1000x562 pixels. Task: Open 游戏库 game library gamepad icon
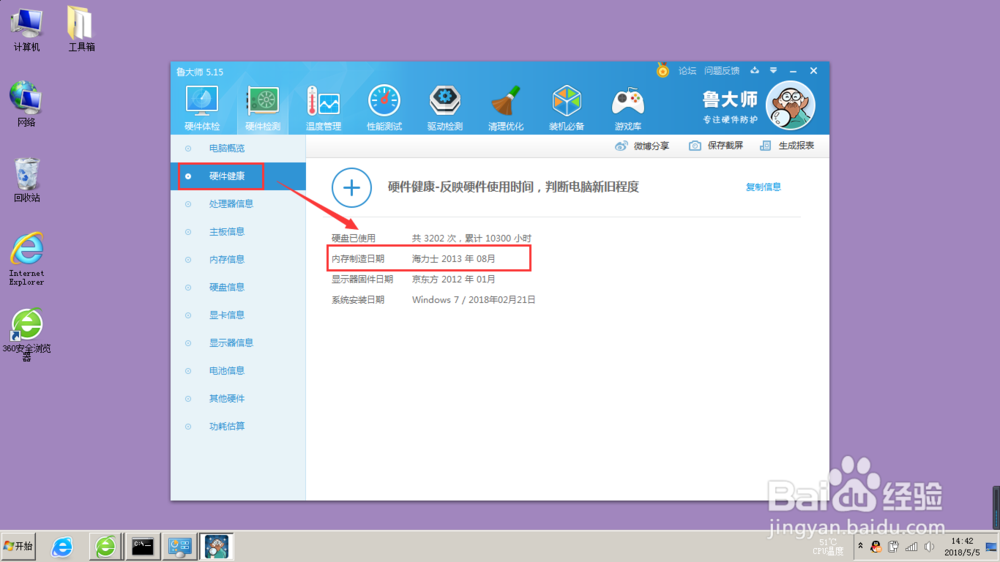tap(628, 108)
